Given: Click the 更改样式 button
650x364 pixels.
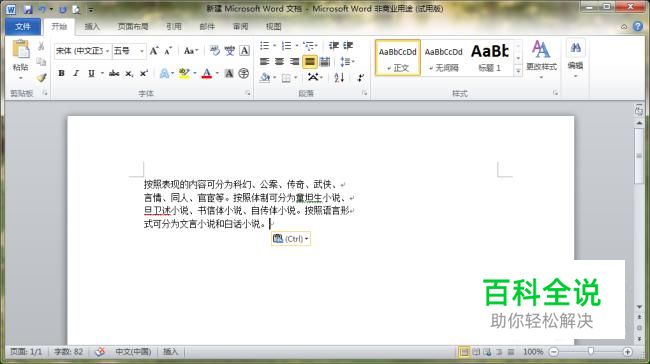Looking at the screenshot, I should 541,59.
